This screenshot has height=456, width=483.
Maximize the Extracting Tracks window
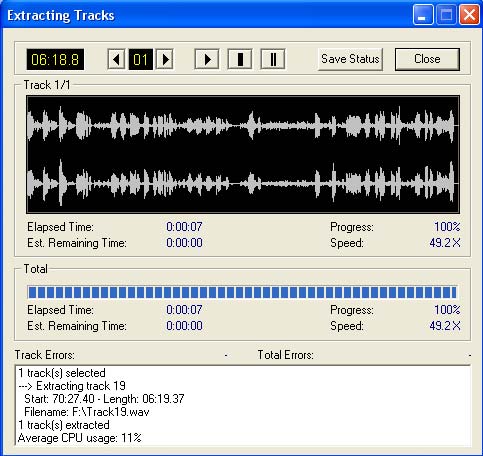446,15
